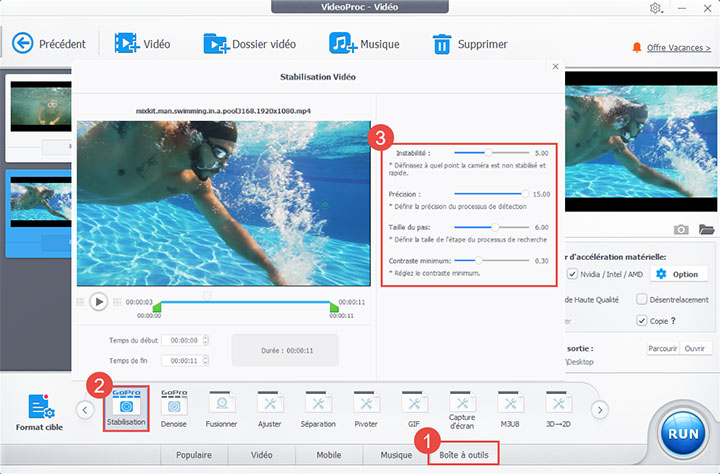Enable the Désentrelacement checkbox
Viewport: 720px width, 474px height.
click(x=641, y=300)
